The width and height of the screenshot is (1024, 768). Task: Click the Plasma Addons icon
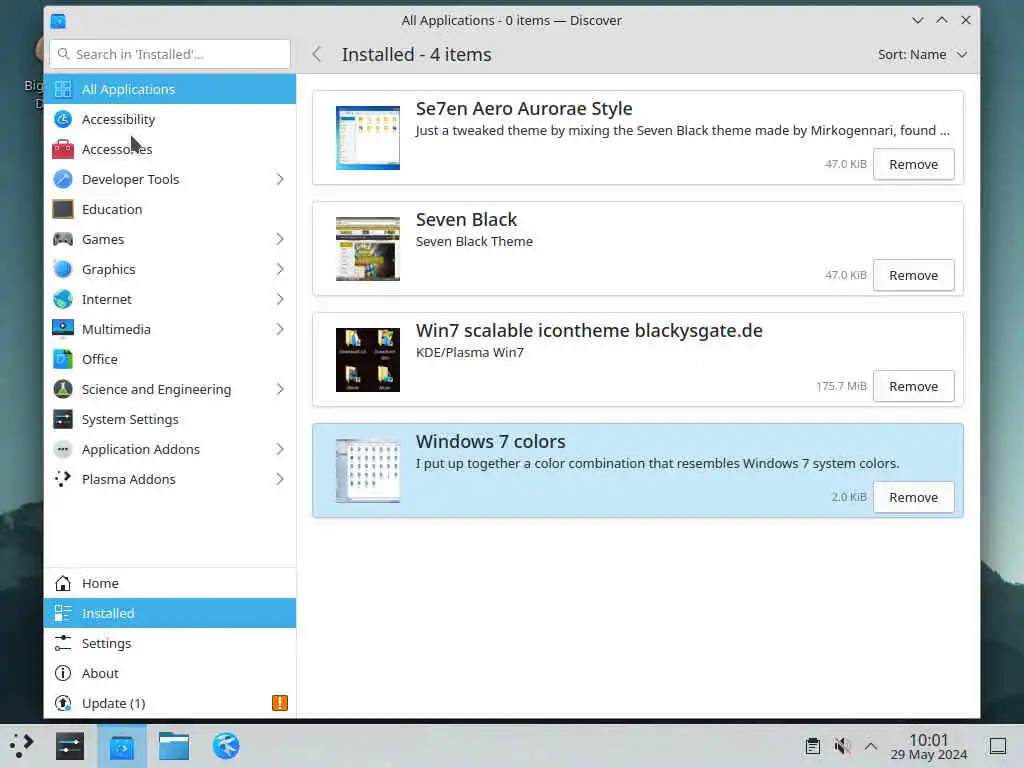point(63,479)
